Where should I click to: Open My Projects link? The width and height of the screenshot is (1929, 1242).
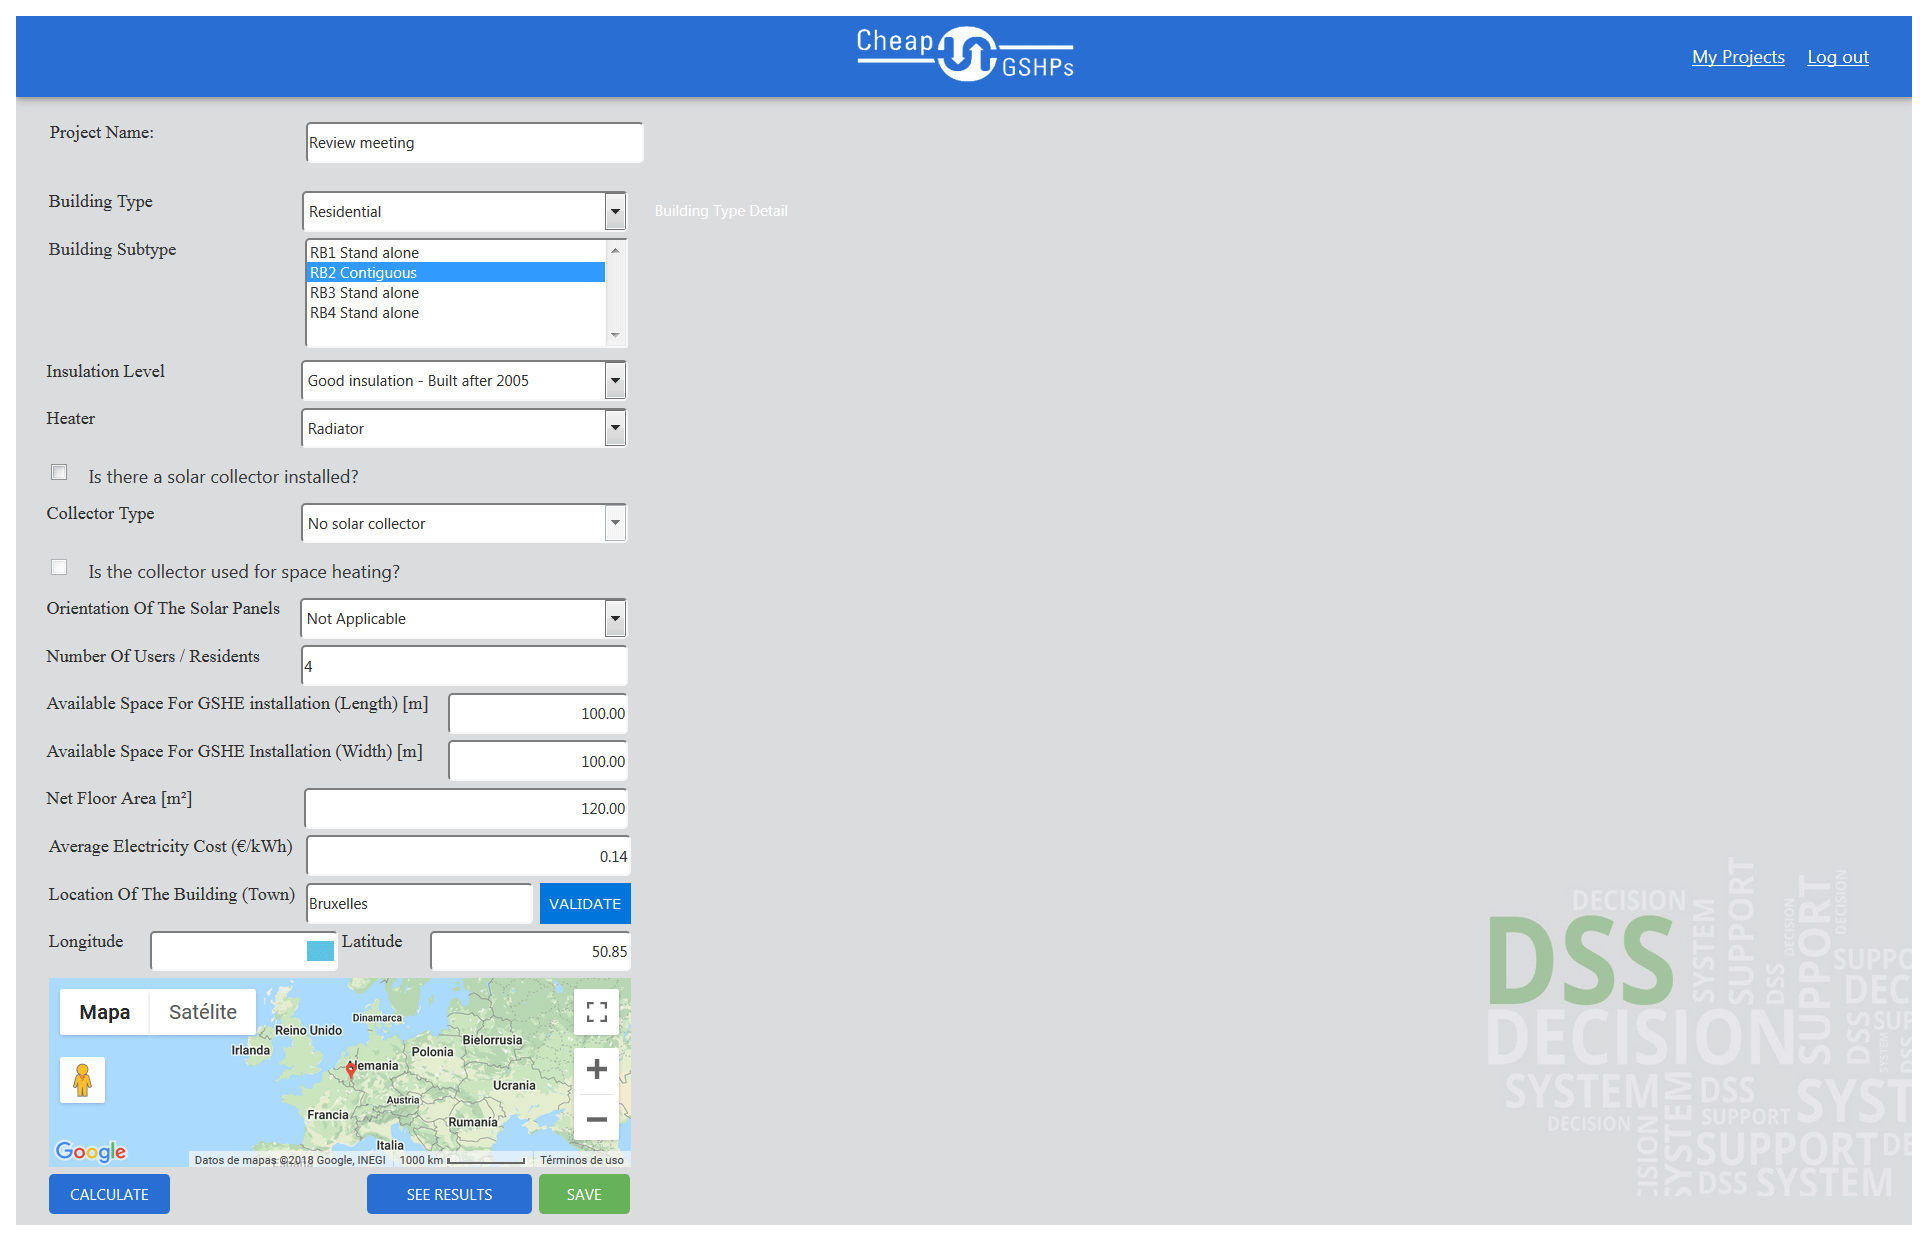pos(1737,57)
